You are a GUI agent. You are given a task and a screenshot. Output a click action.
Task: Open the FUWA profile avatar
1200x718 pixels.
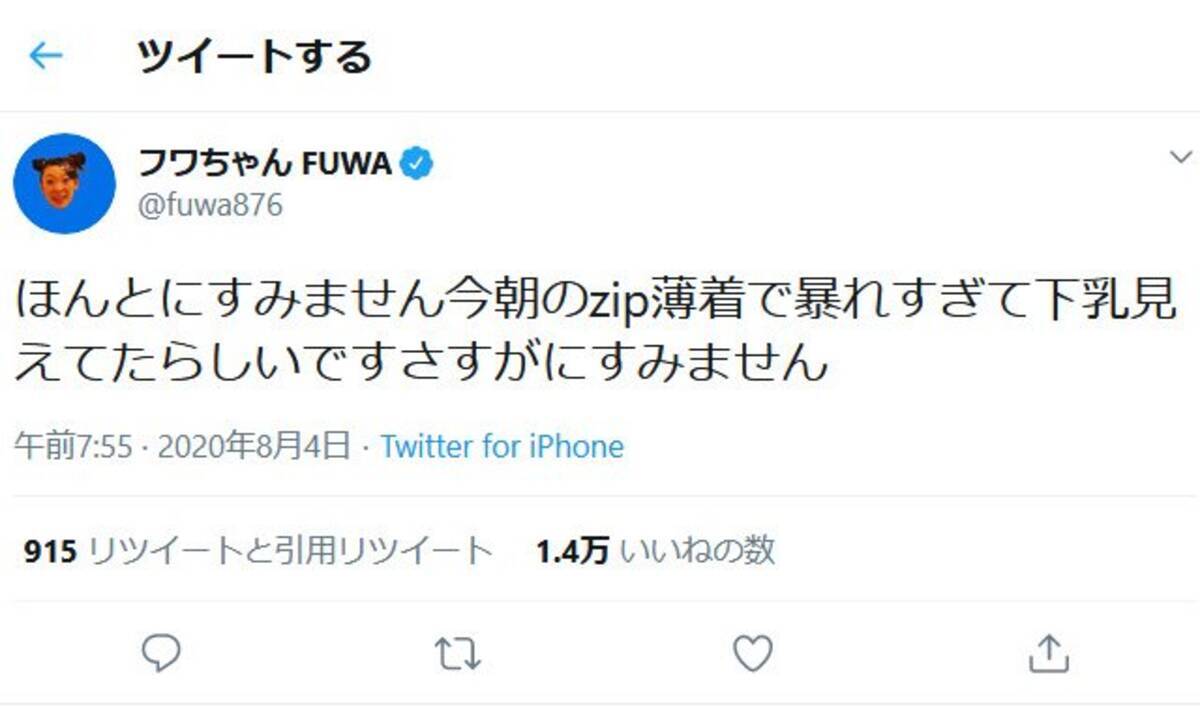(64, 183)
